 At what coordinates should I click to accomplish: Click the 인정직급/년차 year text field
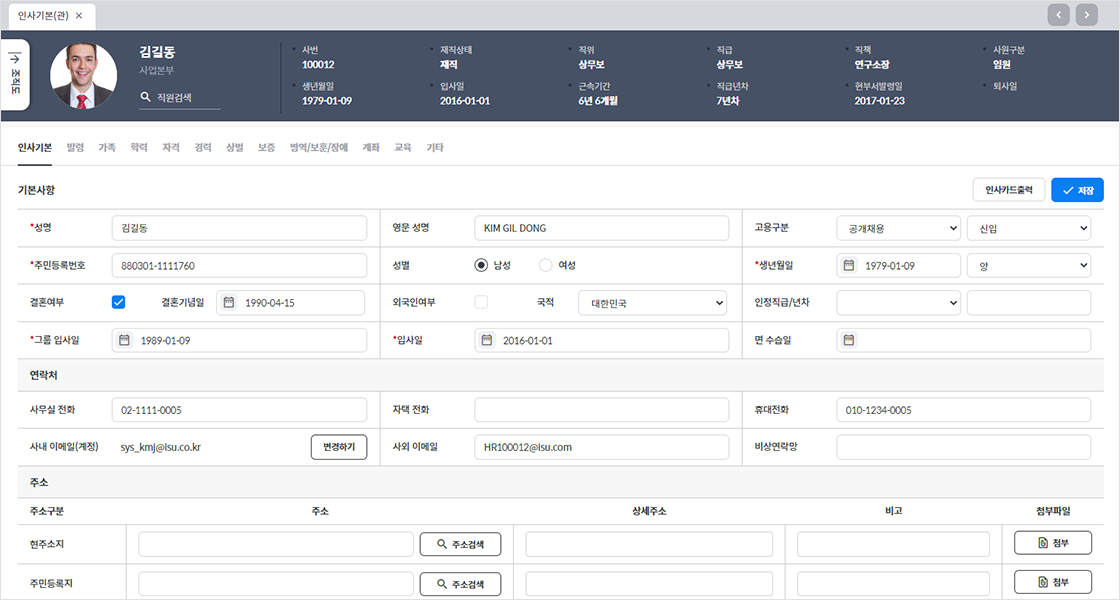pyautogui.click(x=1029, y=303)
